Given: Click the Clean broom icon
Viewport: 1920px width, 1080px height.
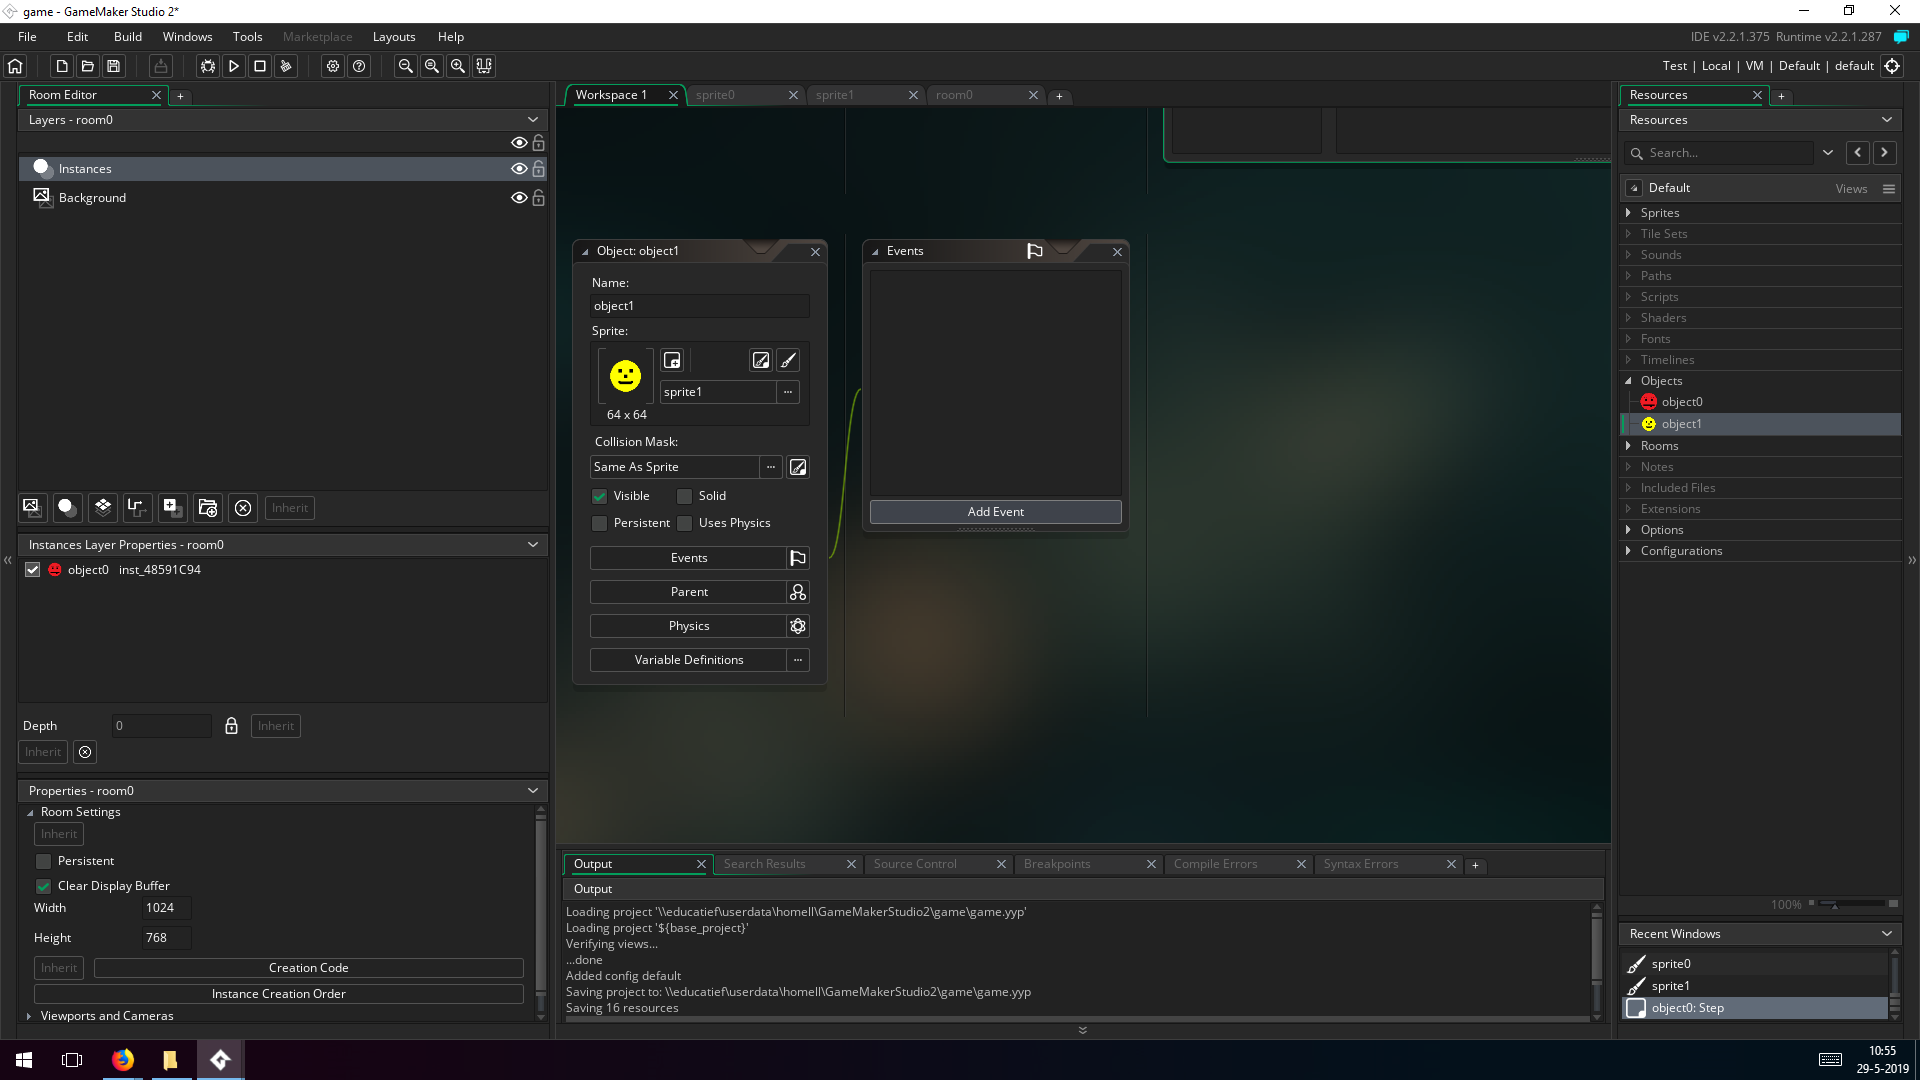Looking at the screenshot, I should [x=286, y=66].
